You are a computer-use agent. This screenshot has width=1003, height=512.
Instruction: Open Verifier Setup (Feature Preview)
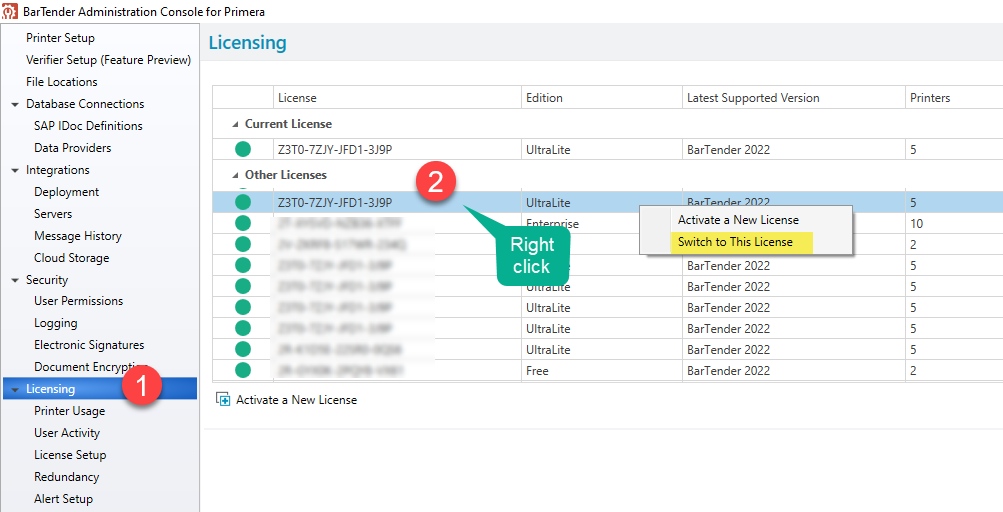tap(108, 60)
